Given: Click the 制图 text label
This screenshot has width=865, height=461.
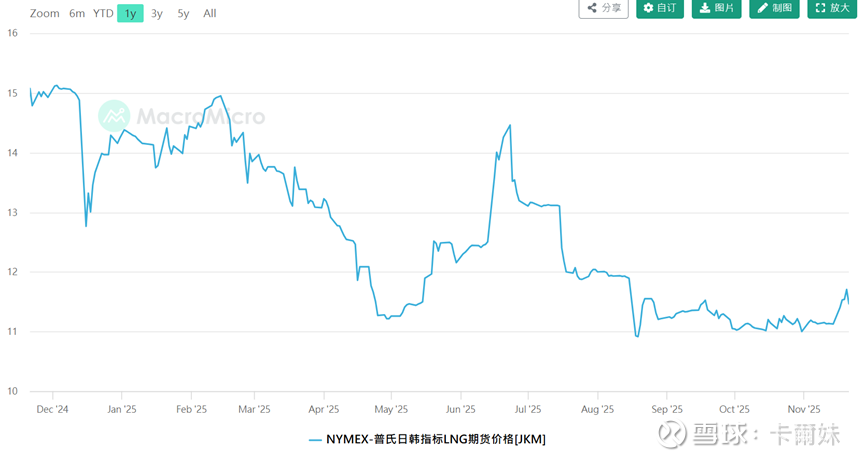Looking at the screenshot, I should (782, 8).
